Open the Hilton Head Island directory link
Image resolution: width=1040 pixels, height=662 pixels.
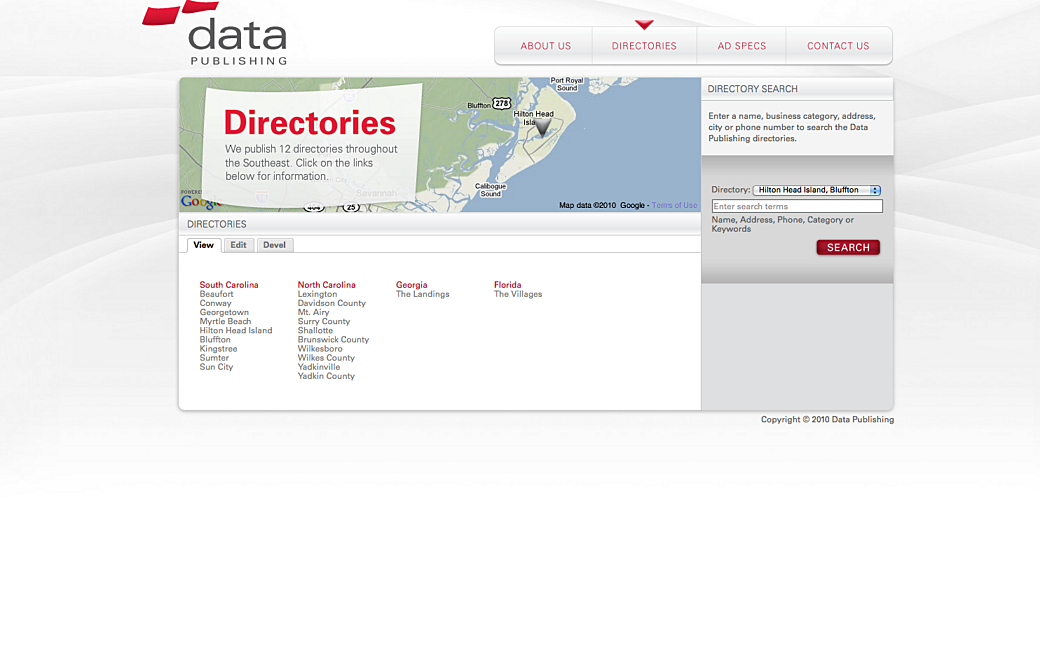tap(235, 331)
